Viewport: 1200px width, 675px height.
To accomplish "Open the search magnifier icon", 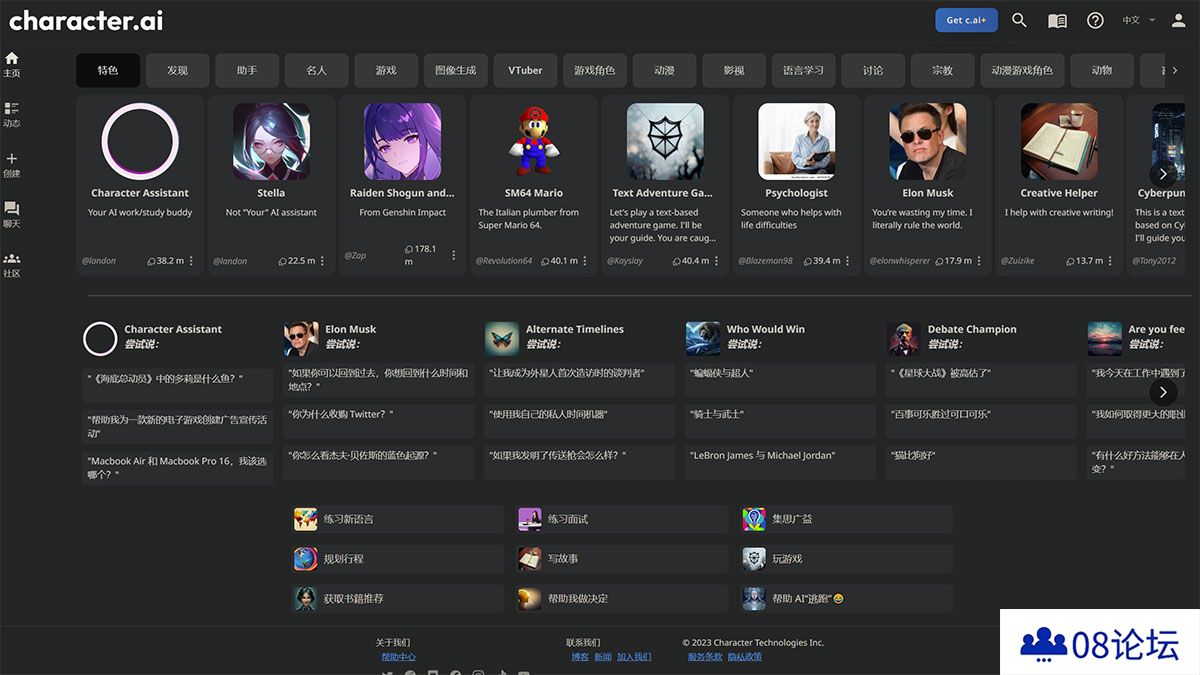I will click(1019, 20).
